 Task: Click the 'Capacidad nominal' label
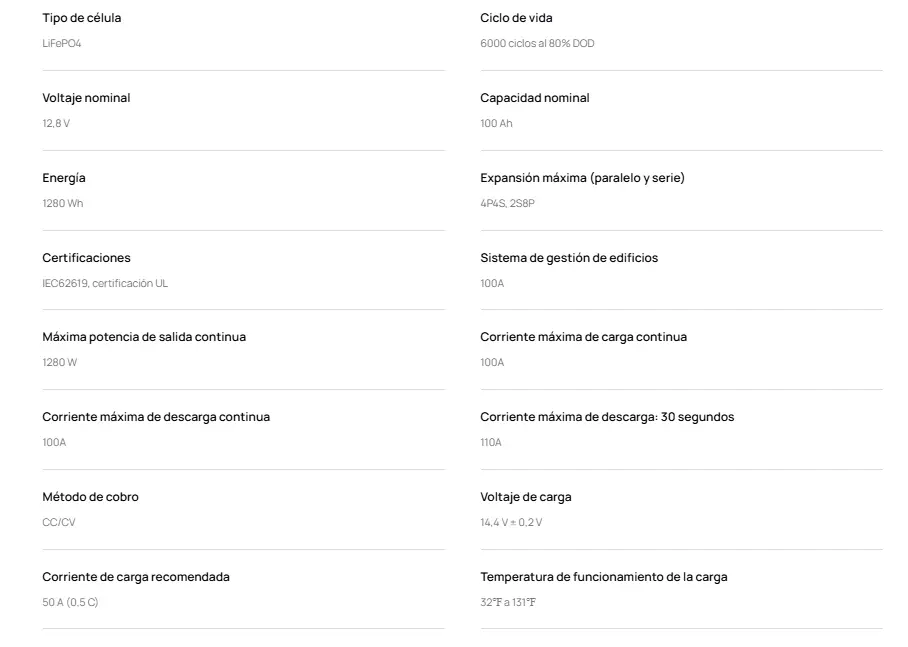pyautogui.click(x=535, y=98)
